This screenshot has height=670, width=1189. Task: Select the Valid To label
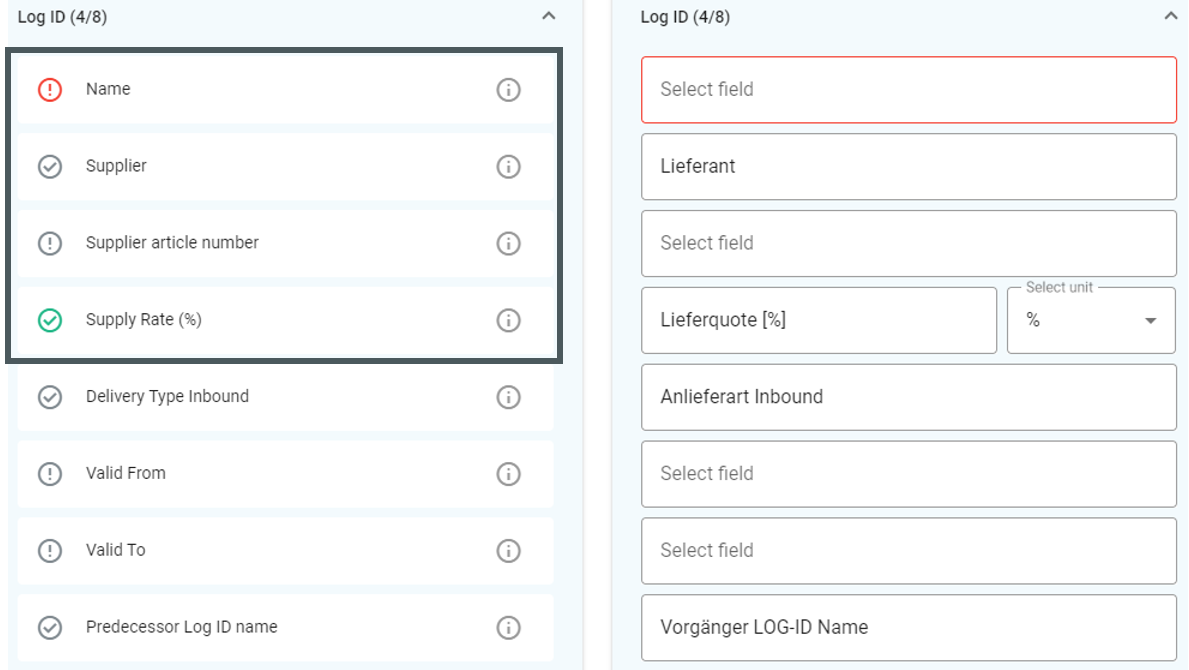pos(115,549)
